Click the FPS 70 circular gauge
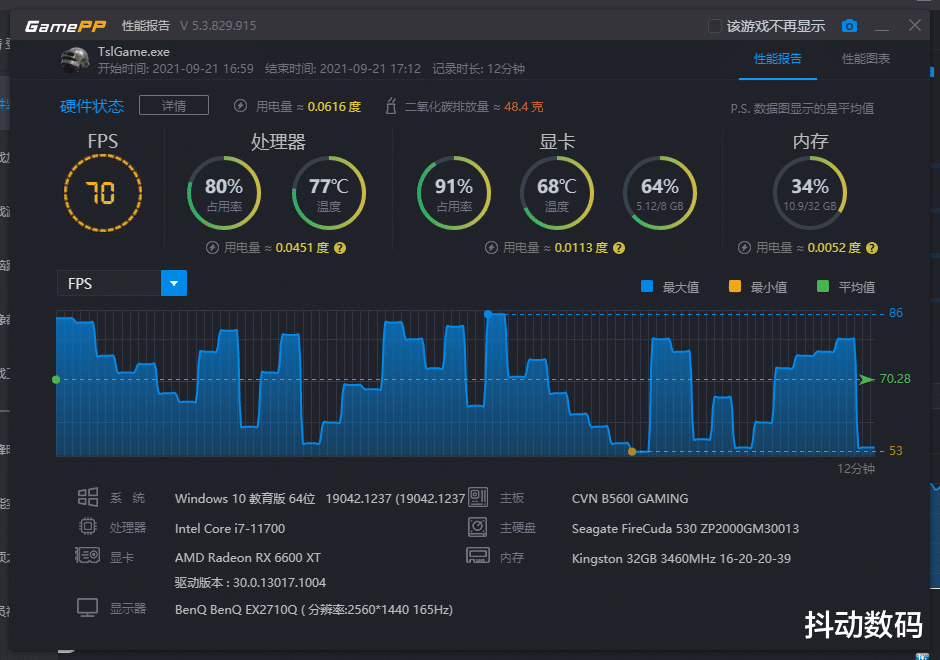The image size is (940, 660). coord(103,193)
